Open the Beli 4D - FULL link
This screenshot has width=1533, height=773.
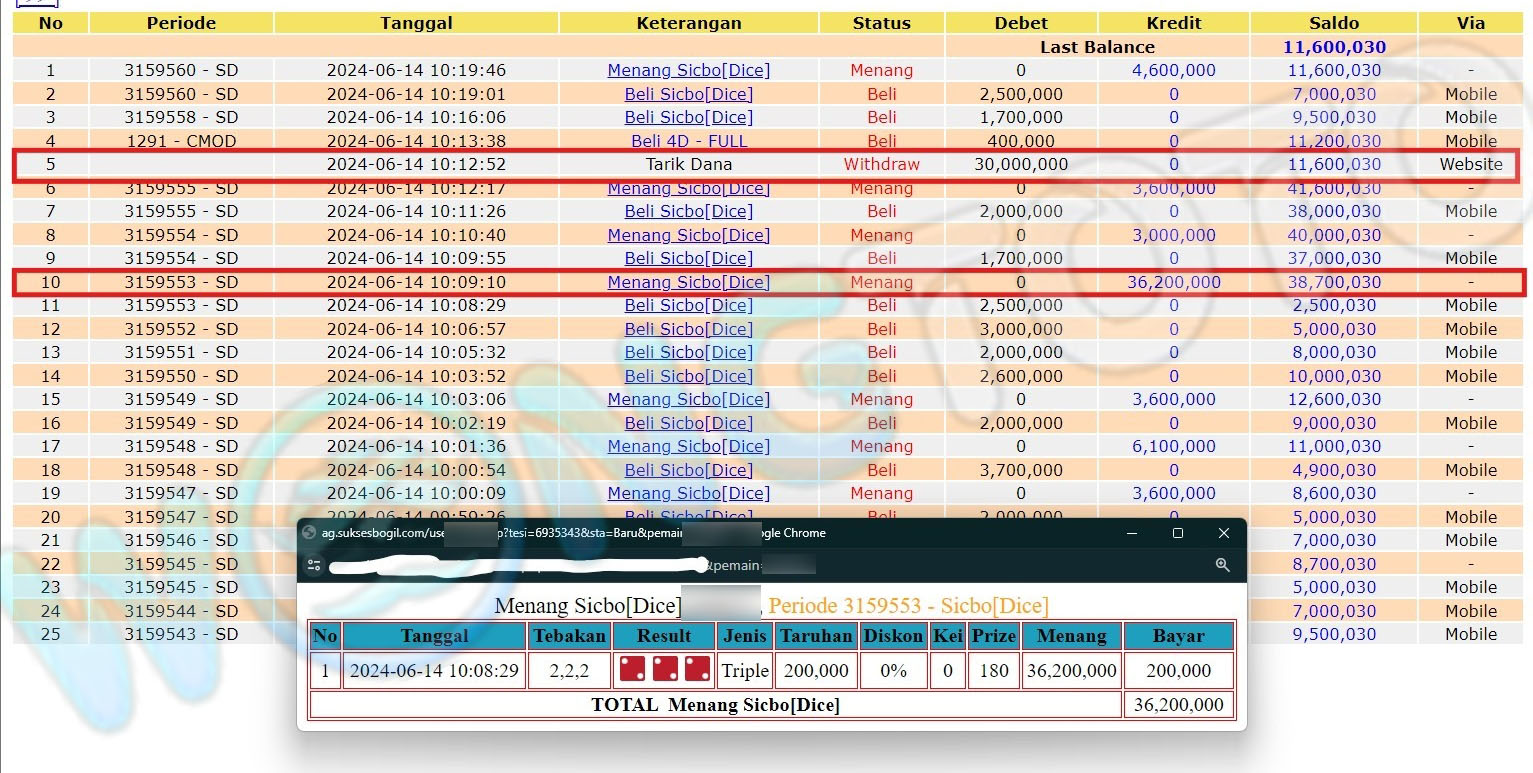(689, 141)
